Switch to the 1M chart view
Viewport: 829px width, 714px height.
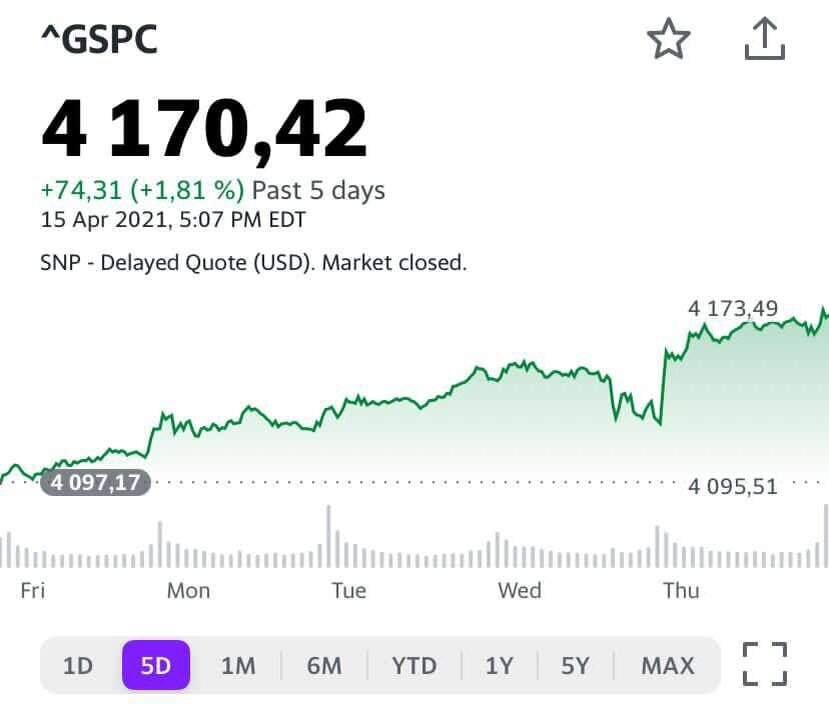click(x=238, y=664)
